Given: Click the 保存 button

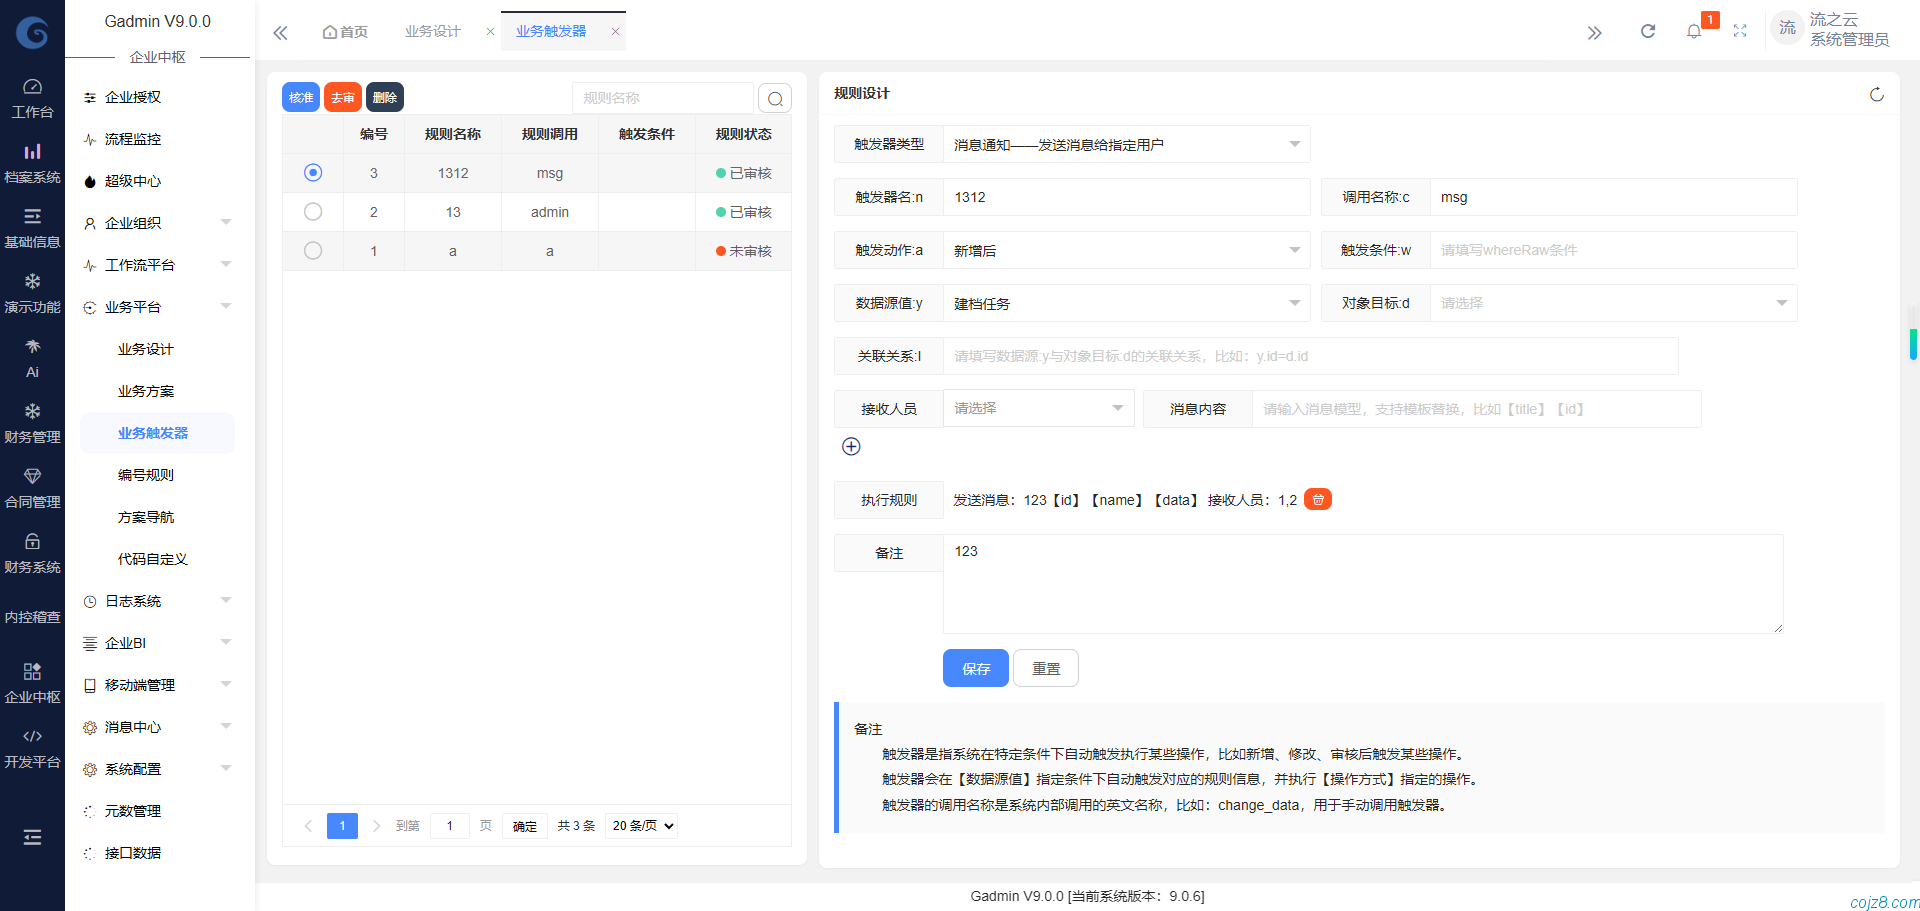Looking at the screenshot, I should coord(975,668).
